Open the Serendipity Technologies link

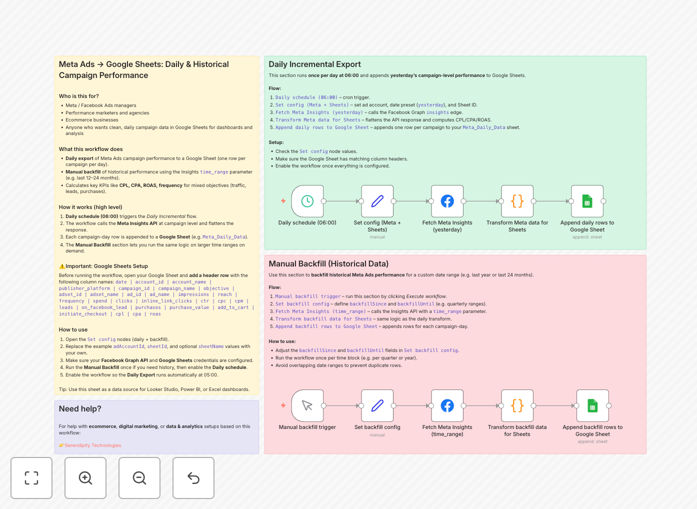tap(93, 445)
